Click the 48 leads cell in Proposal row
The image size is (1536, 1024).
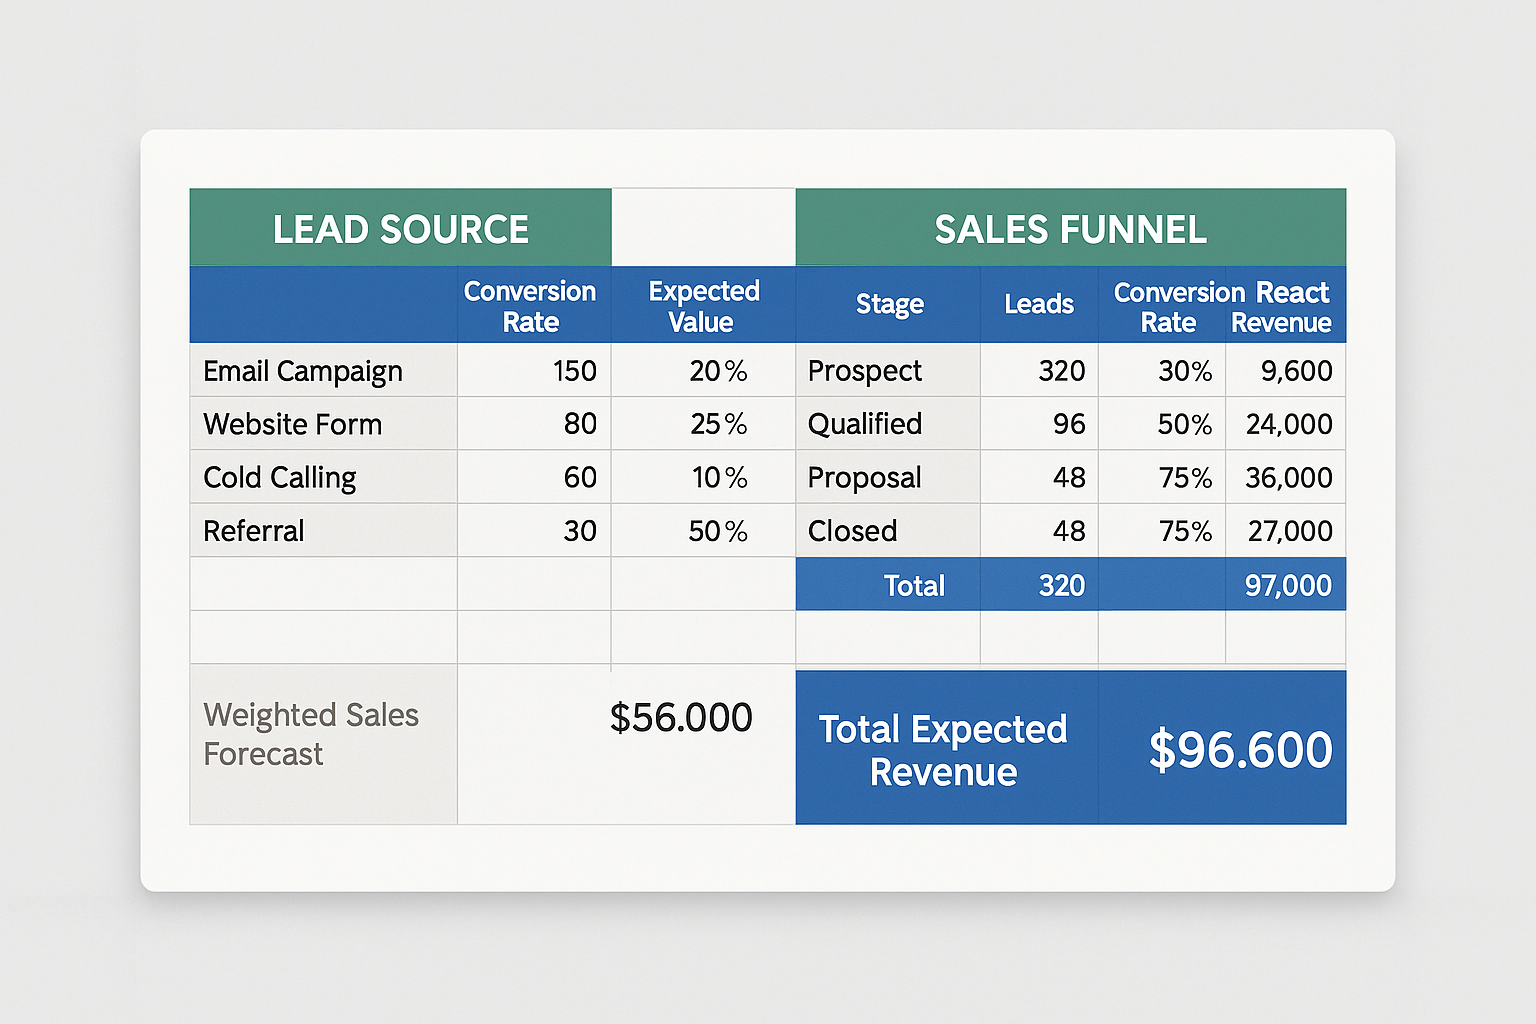[1039, 477]
